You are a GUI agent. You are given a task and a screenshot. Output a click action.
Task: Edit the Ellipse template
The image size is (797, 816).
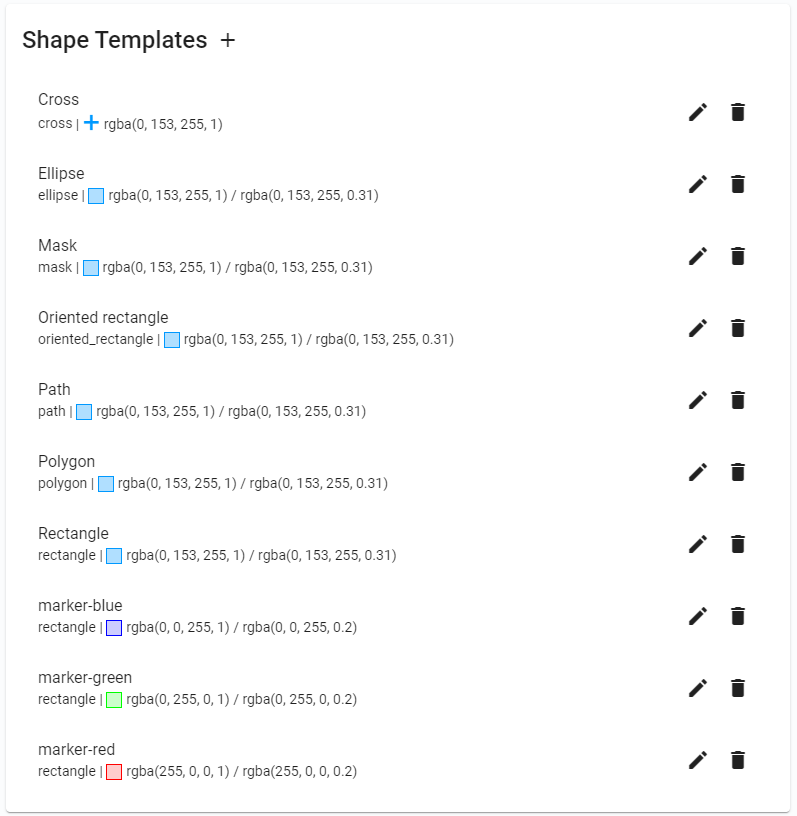[698, 184]
